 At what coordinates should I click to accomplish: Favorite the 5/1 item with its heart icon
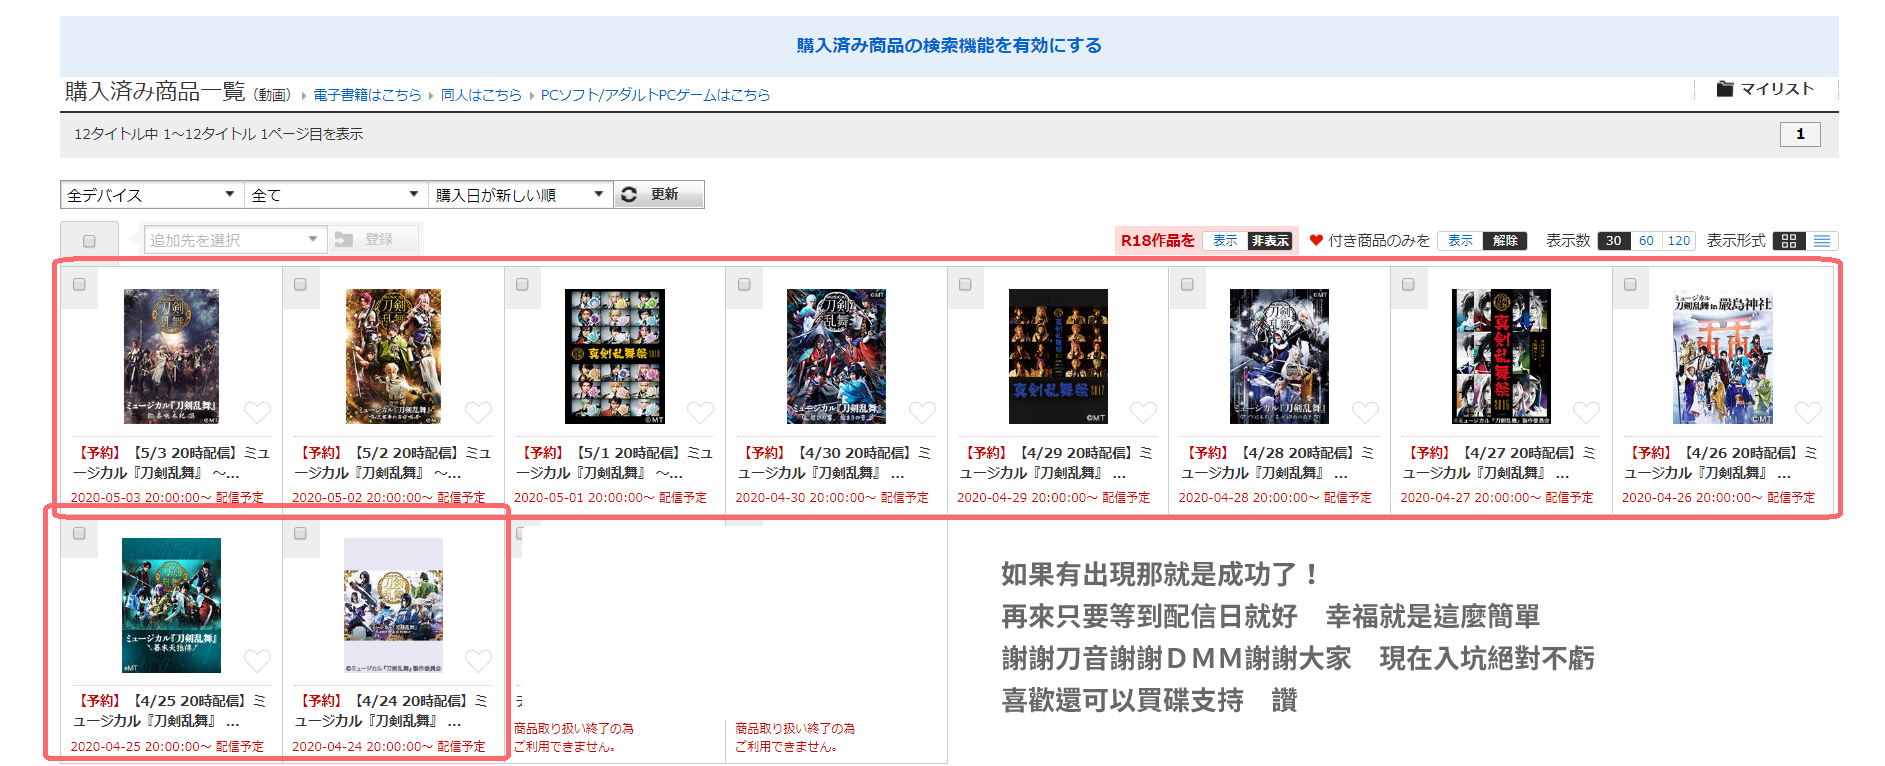701,412
